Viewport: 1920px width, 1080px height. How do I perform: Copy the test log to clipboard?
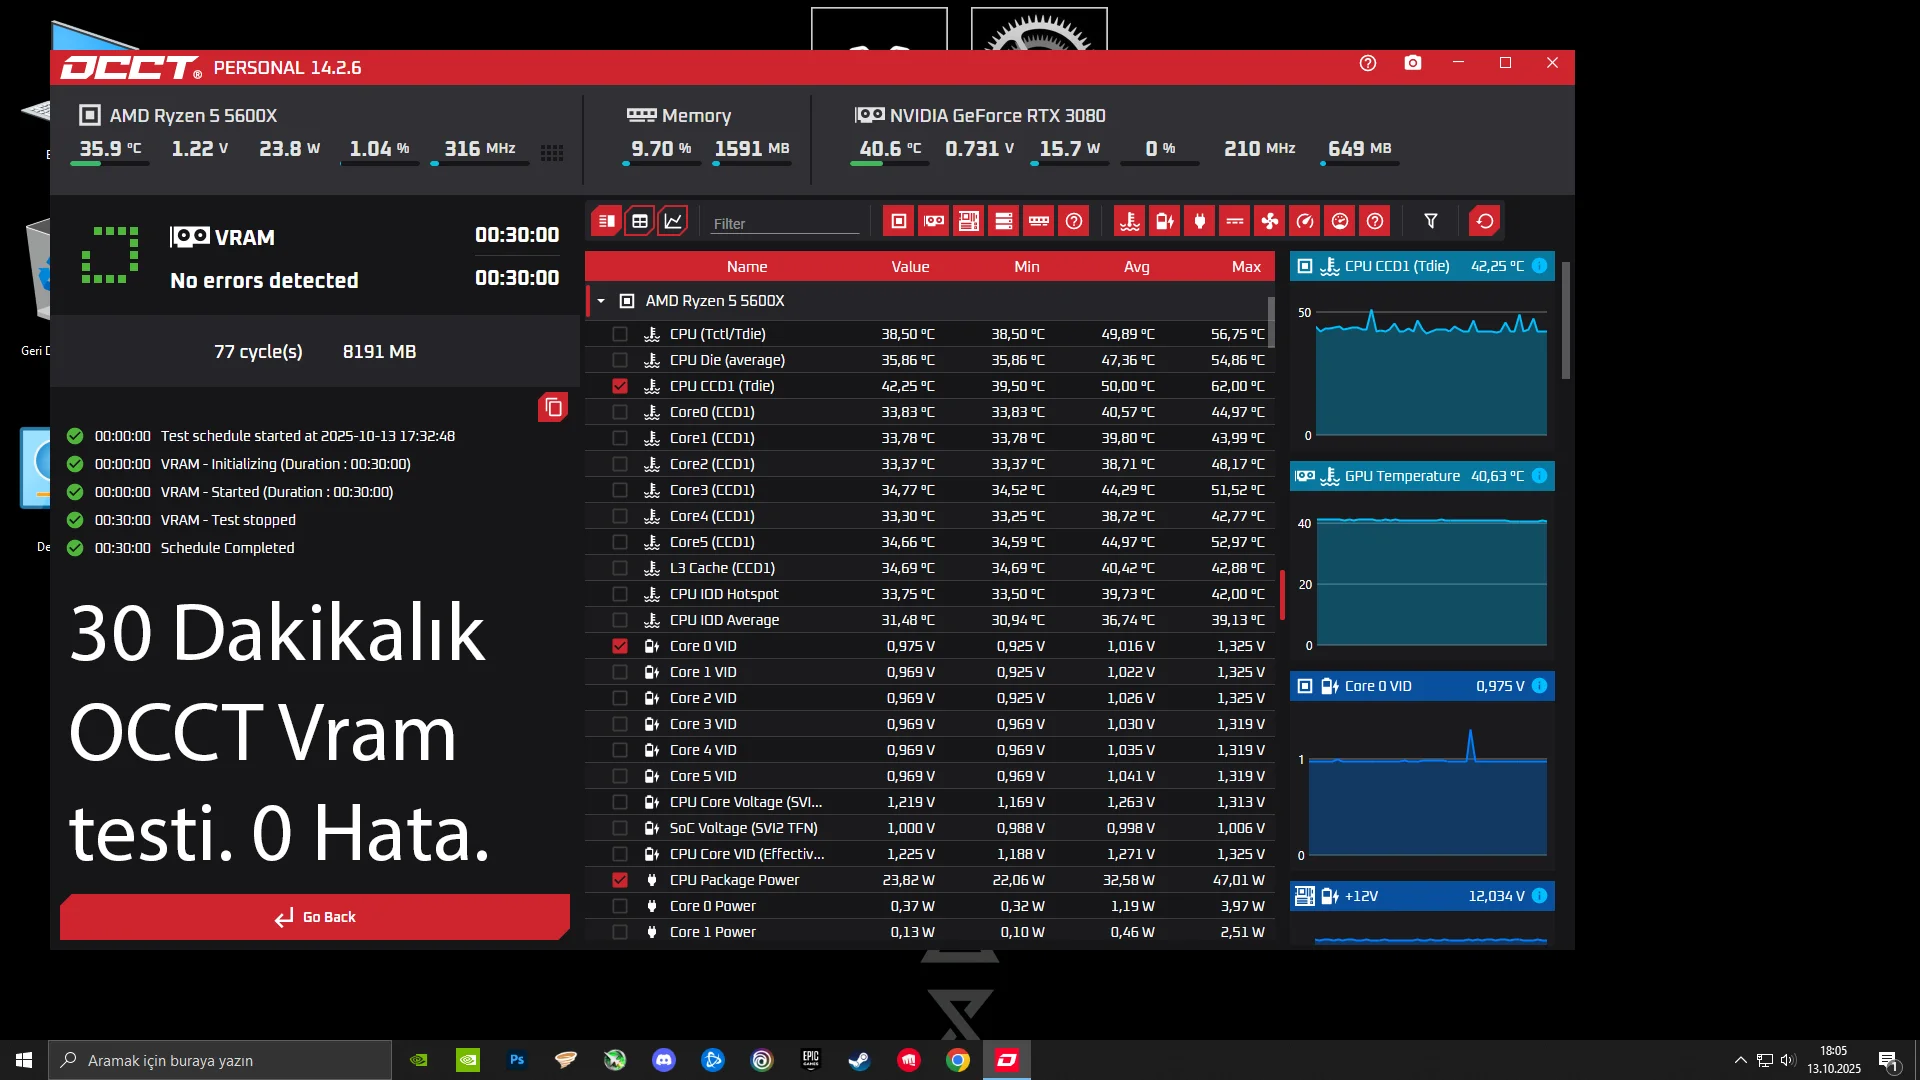553,407
